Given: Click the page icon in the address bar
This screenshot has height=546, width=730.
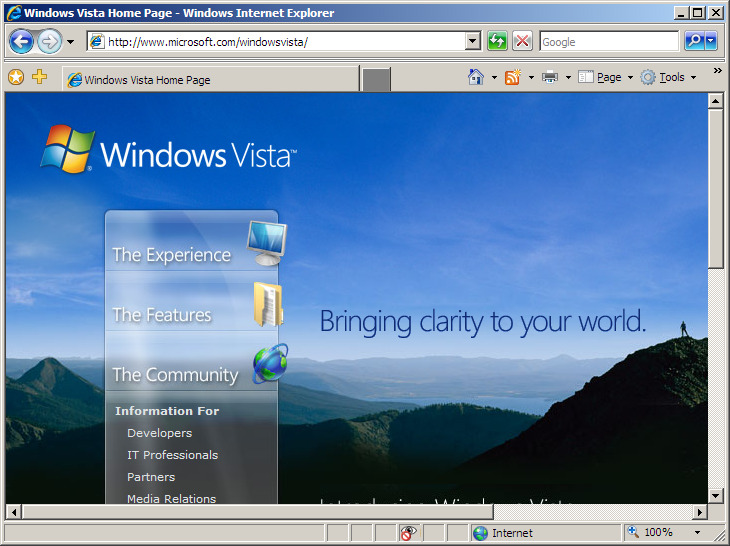Looking at the screenshot, I should (x=96, y=41).
